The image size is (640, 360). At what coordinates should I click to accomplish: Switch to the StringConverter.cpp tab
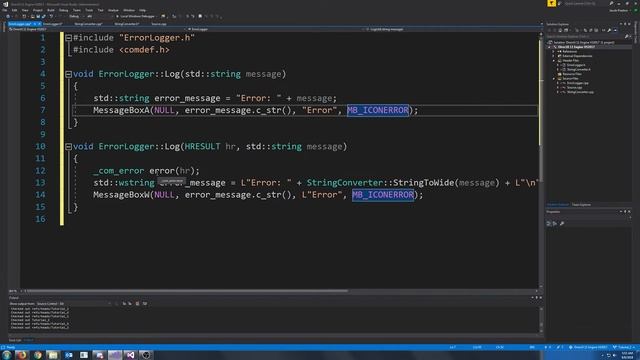pyautogui.click(x=88, y=24)
